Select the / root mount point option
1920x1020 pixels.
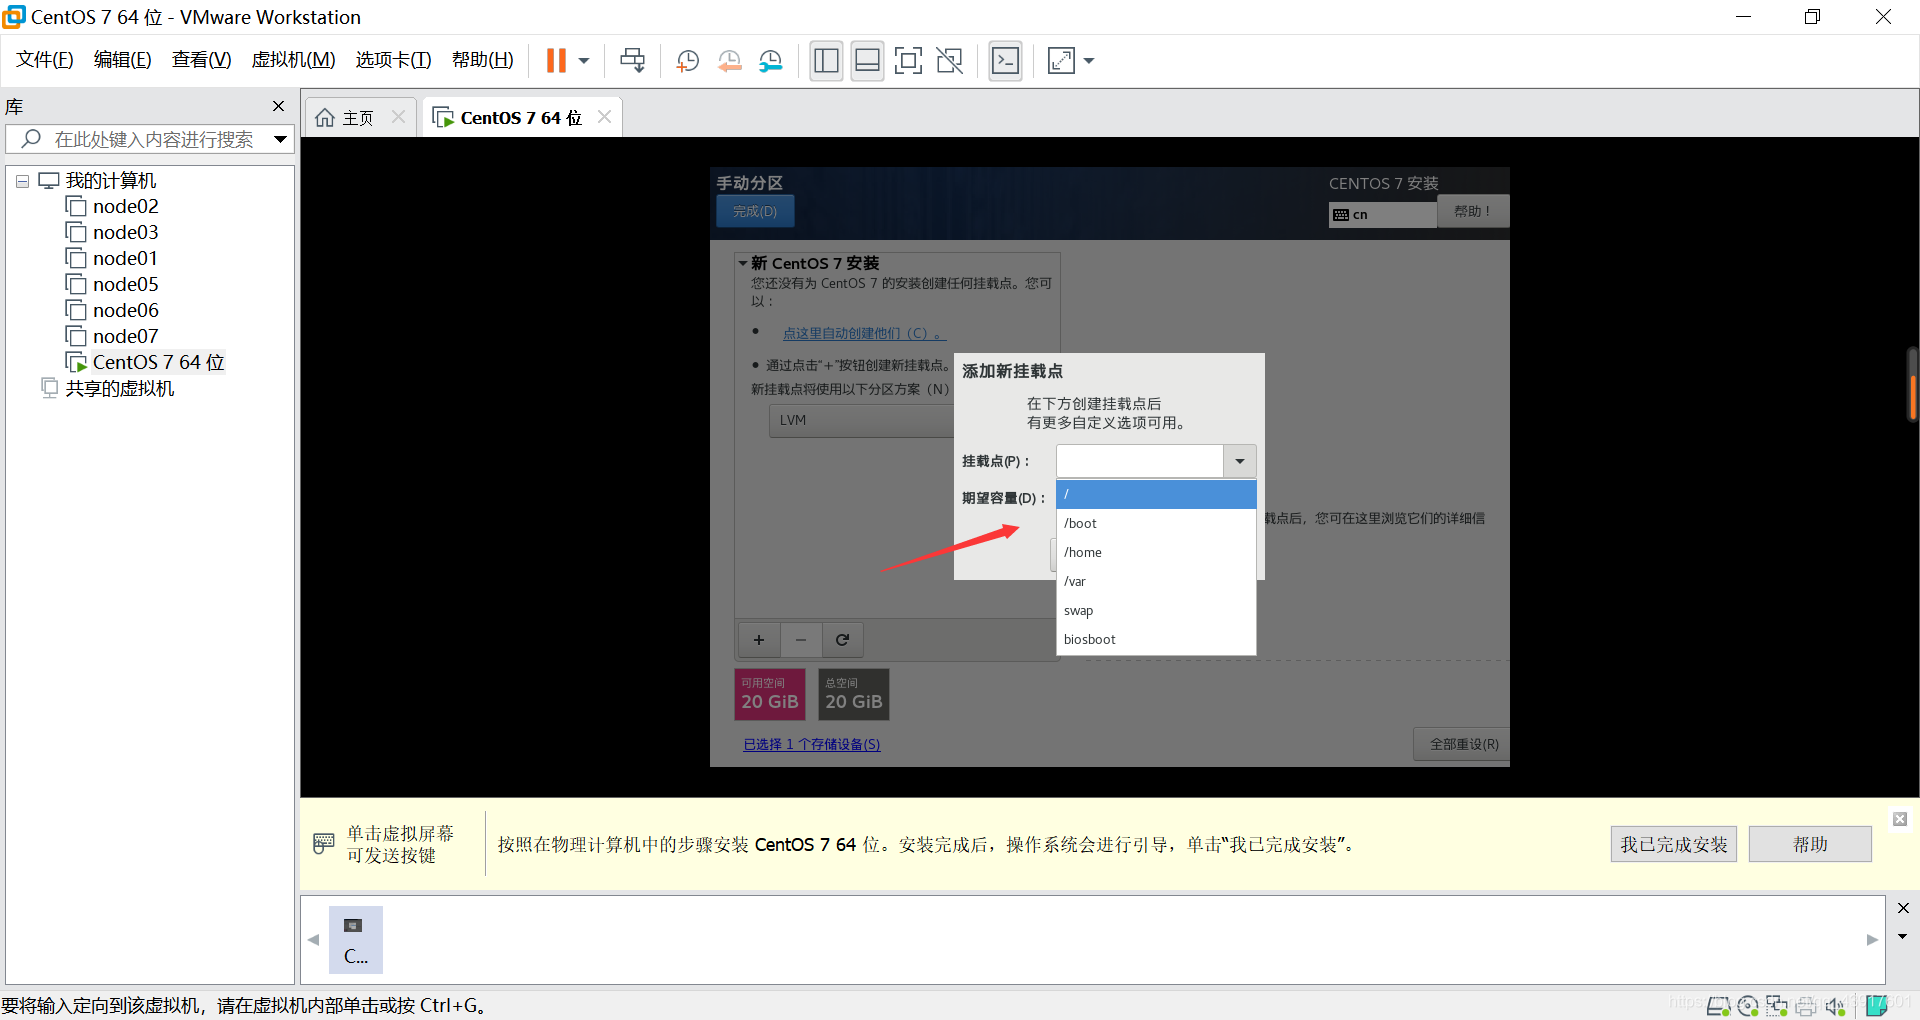tap(1156, 494)
